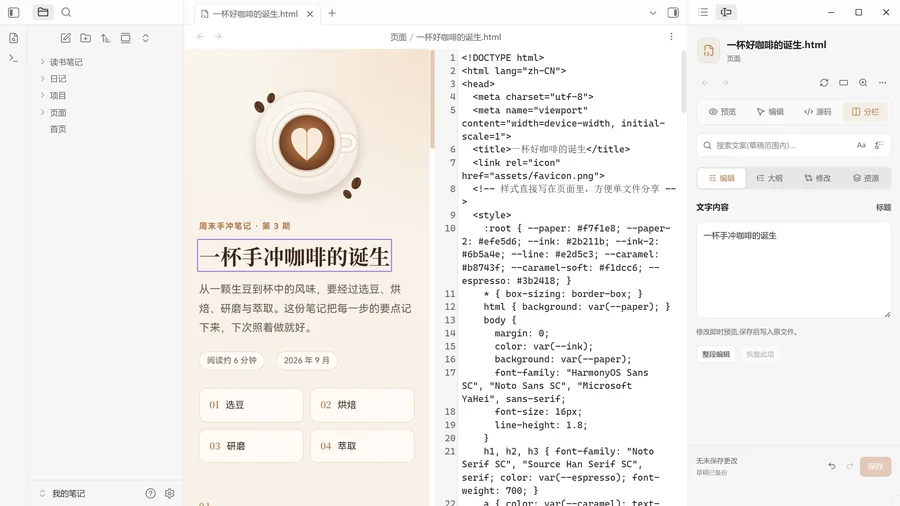Click the outline list icon in right panel
This screenshot has height=506, width=900.
(703, 12)
